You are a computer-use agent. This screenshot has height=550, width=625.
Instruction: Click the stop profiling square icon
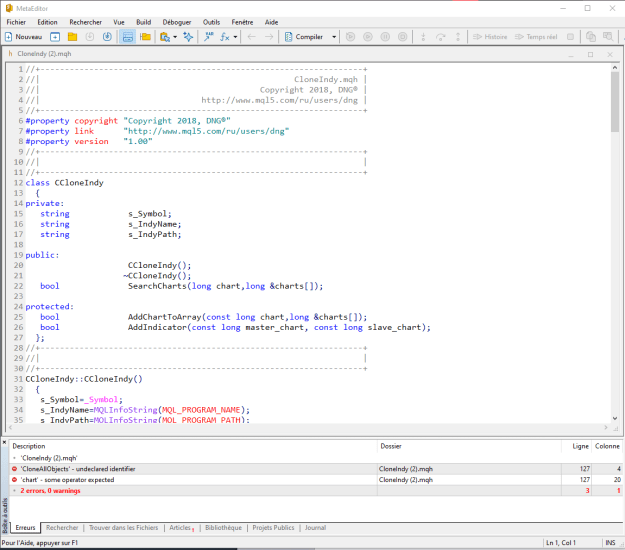570,37
